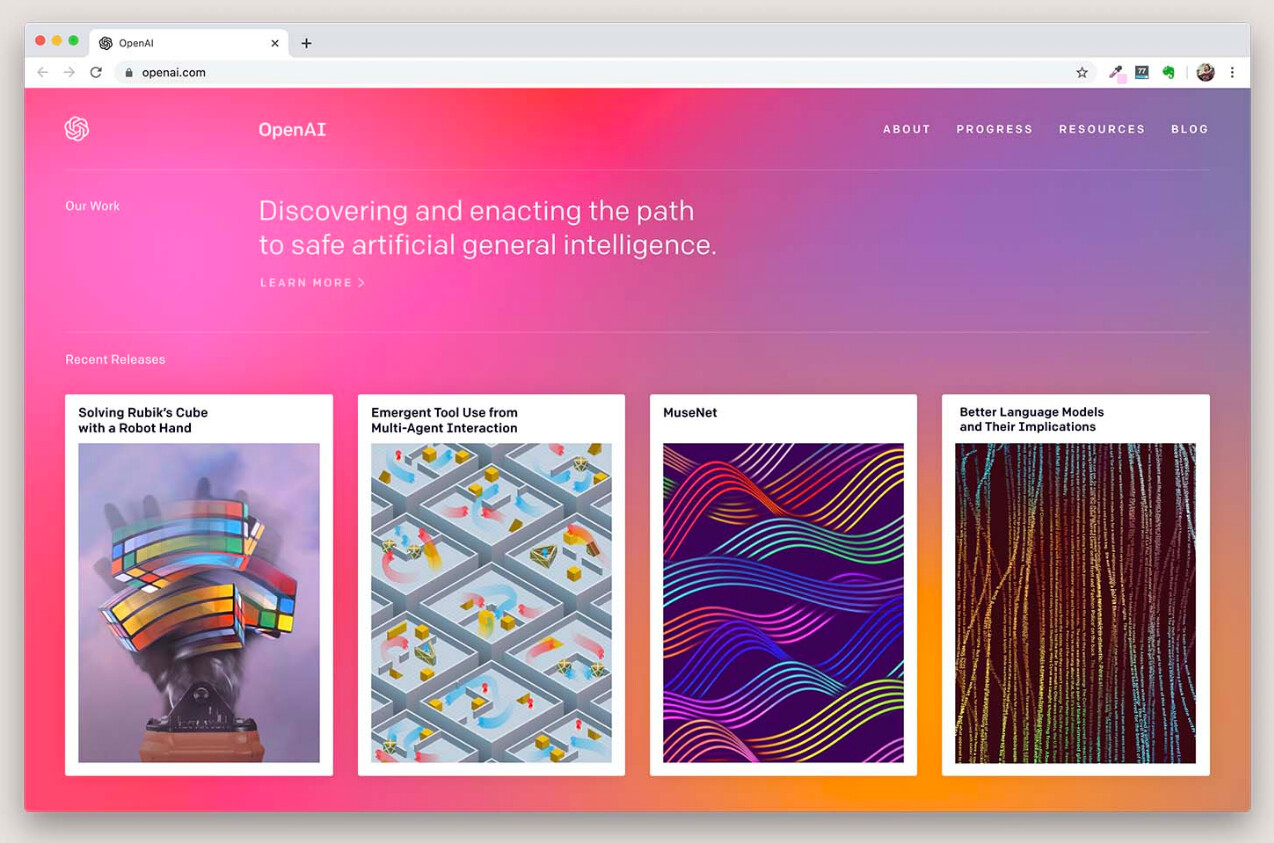Click the OpenAI spiral logo in the header
This screenshot has width=1274, height=843.
click(x=76, y=129)
